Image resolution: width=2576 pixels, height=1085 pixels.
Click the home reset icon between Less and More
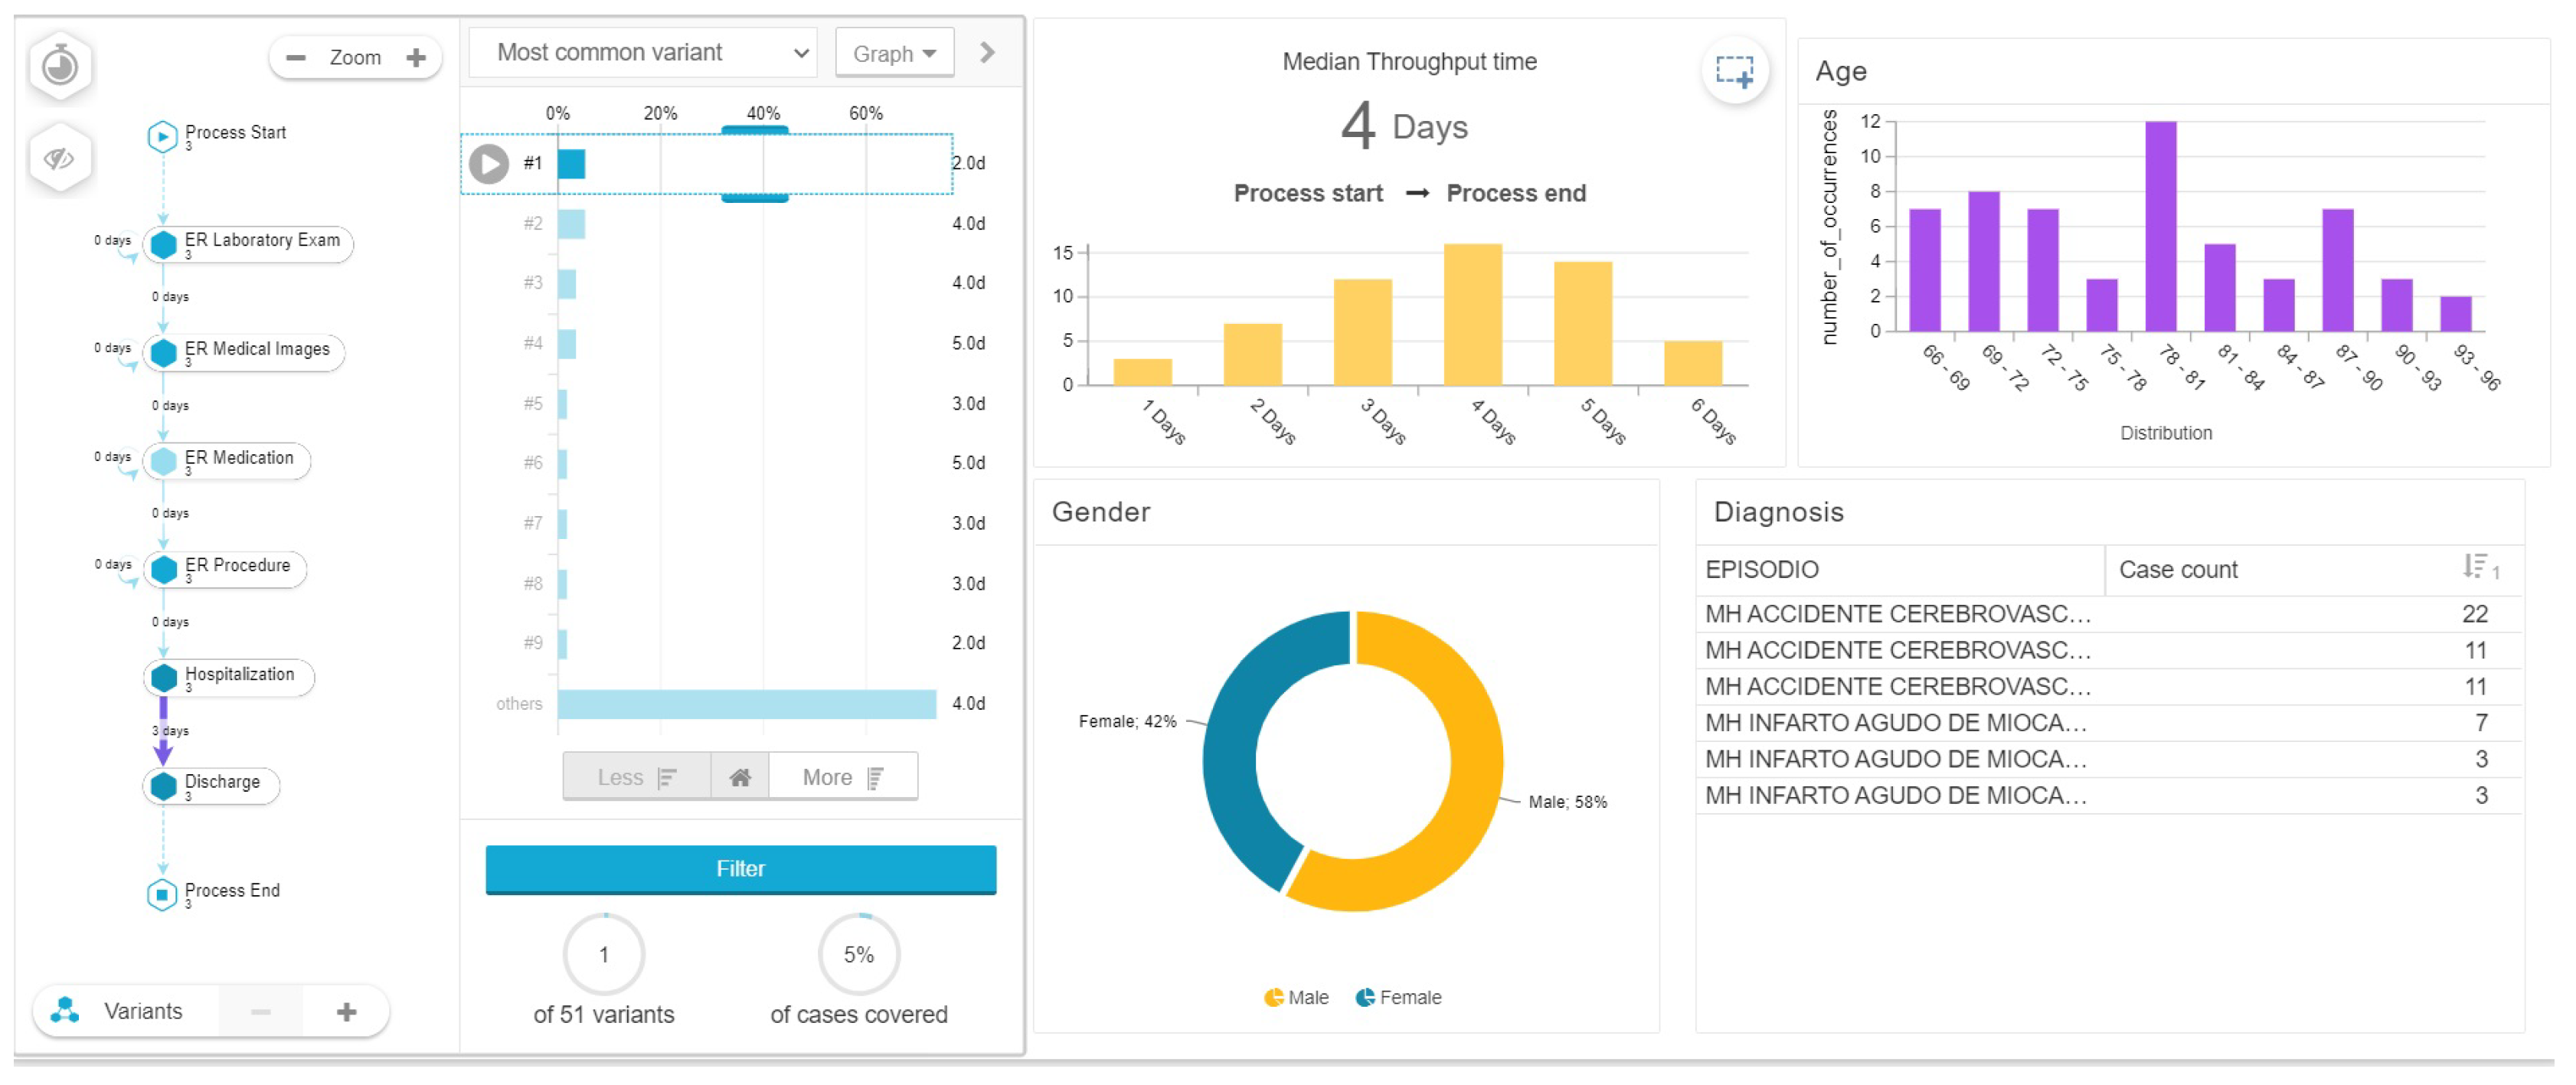740,777
